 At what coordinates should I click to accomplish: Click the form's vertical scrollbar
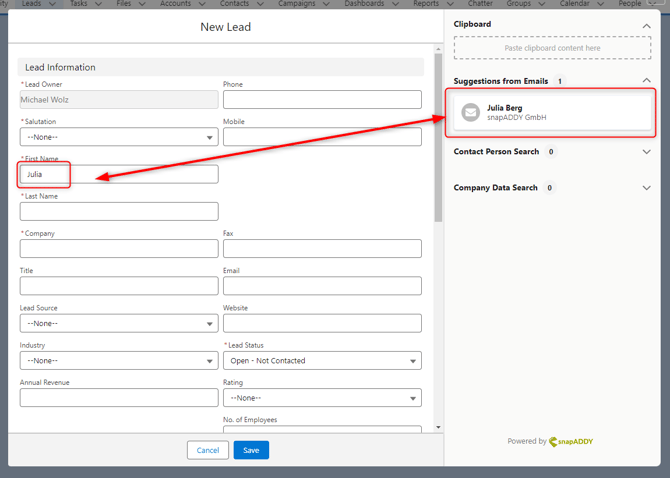[x=438, y=150]
